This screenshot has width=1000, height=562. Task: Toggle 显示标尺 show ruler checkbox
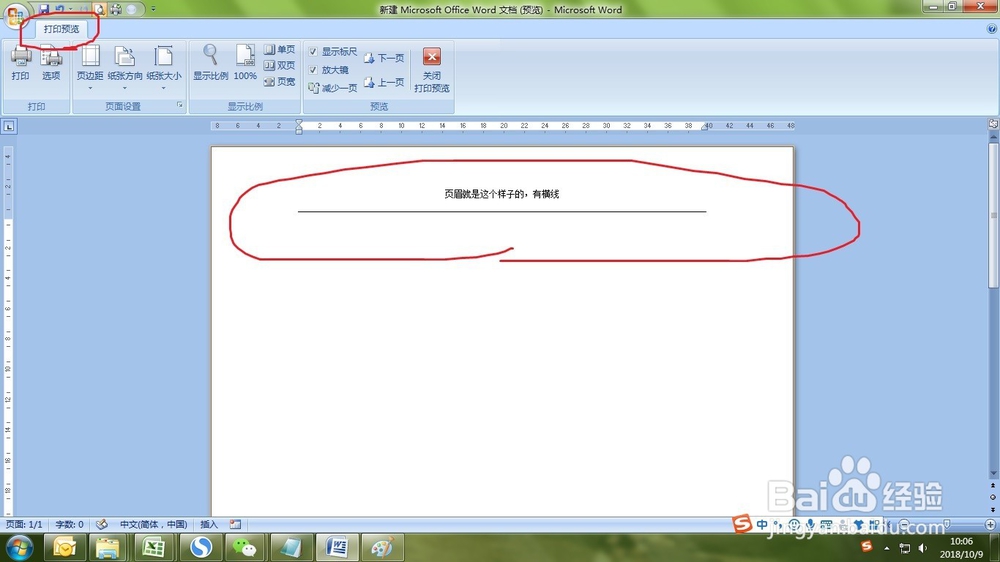point(313,52)
